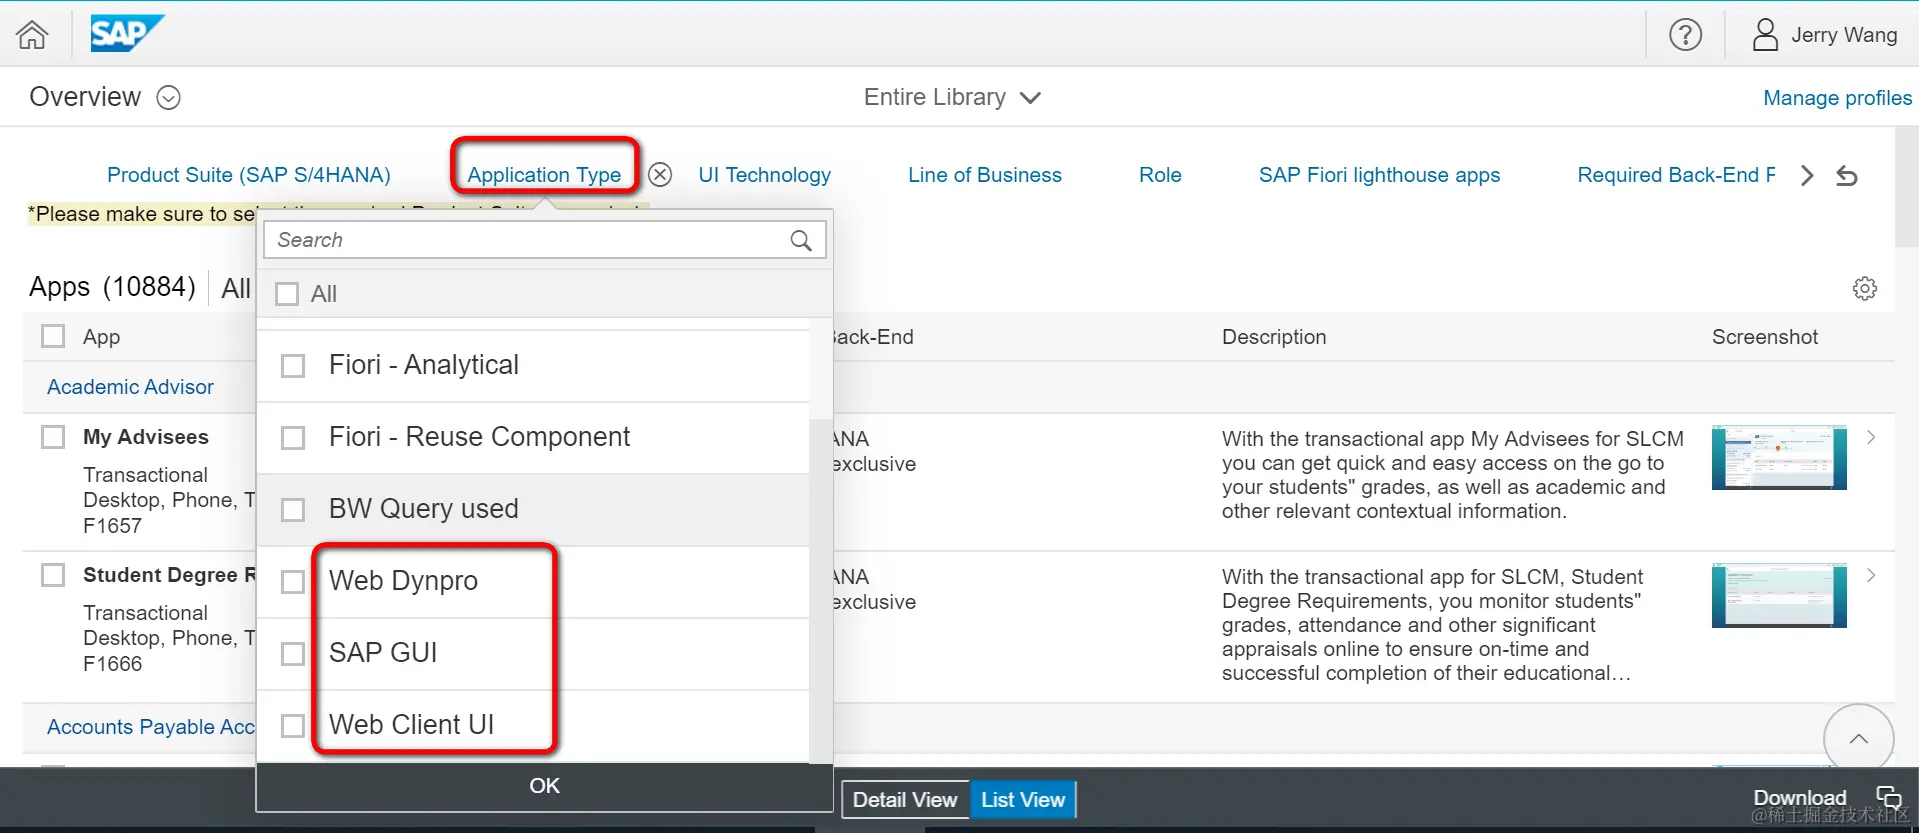The image size is (1919, 833).
Task: Open the My Advisees screenshot thumbnail
Action: (1779, 457)
